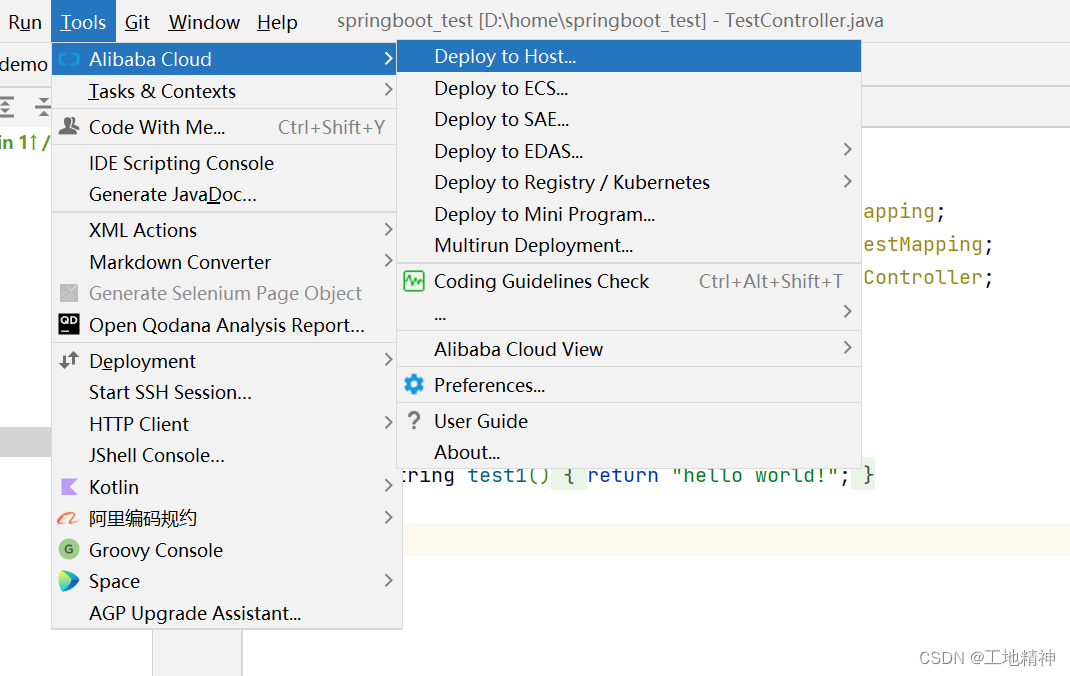Select About at the submenu bottom
1070x676 pixels.
pos(467,452)
